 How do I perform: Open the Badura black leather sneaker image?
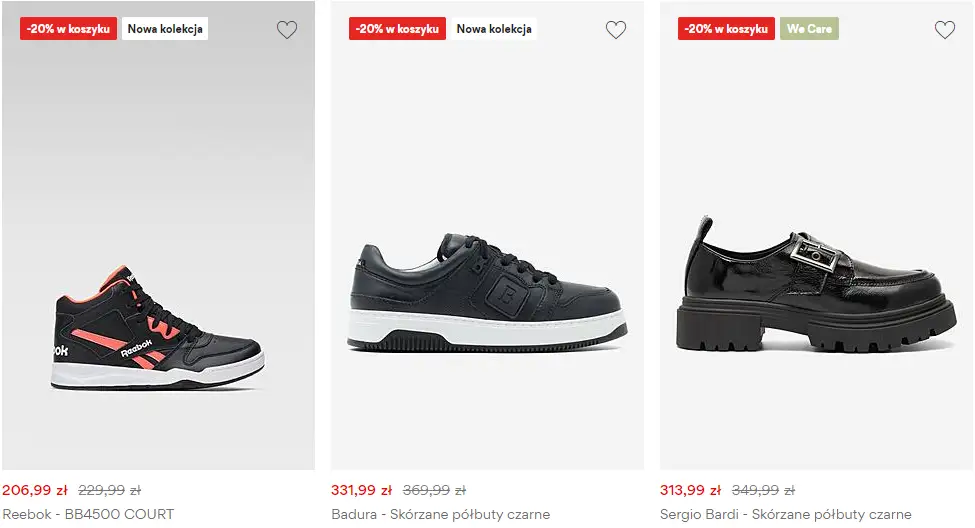487,296
